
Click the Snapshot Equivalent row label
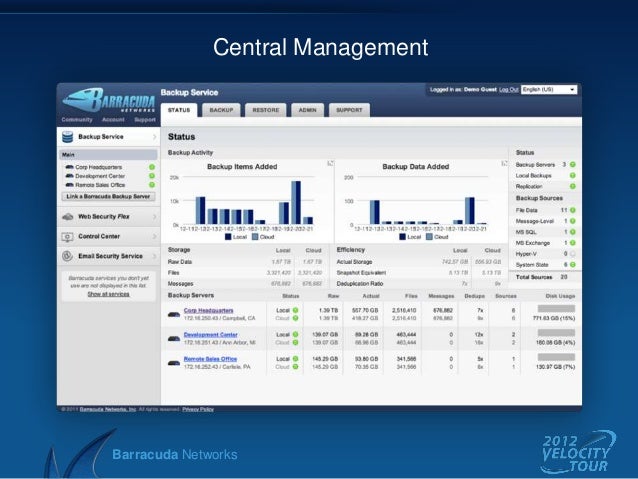point(361,273)
